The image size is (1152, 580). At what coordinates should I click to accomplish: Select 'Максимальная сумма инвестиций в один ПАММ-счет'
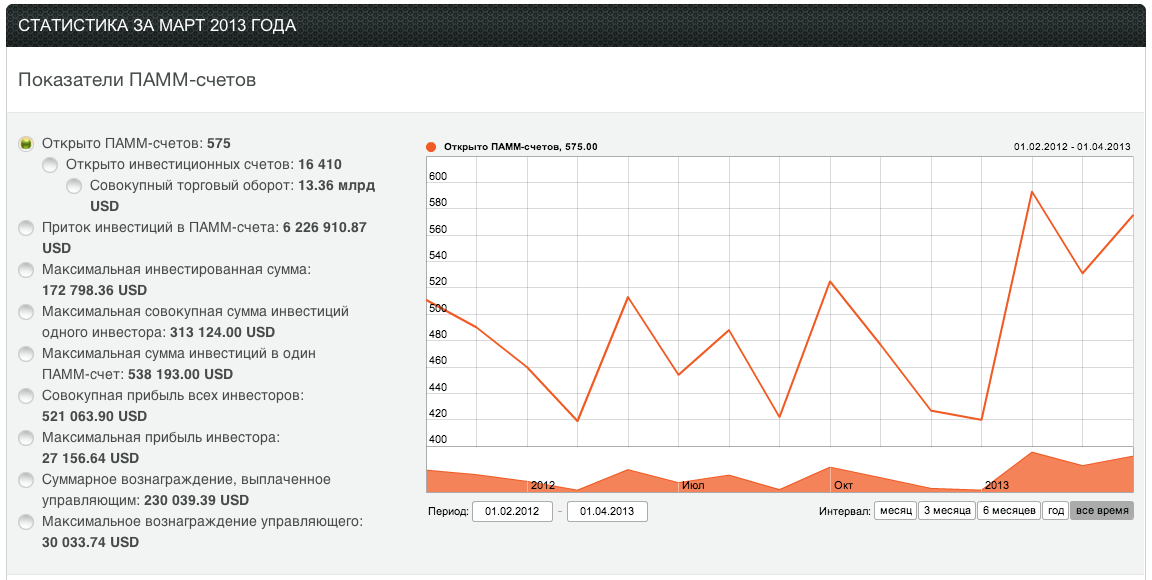26,354
